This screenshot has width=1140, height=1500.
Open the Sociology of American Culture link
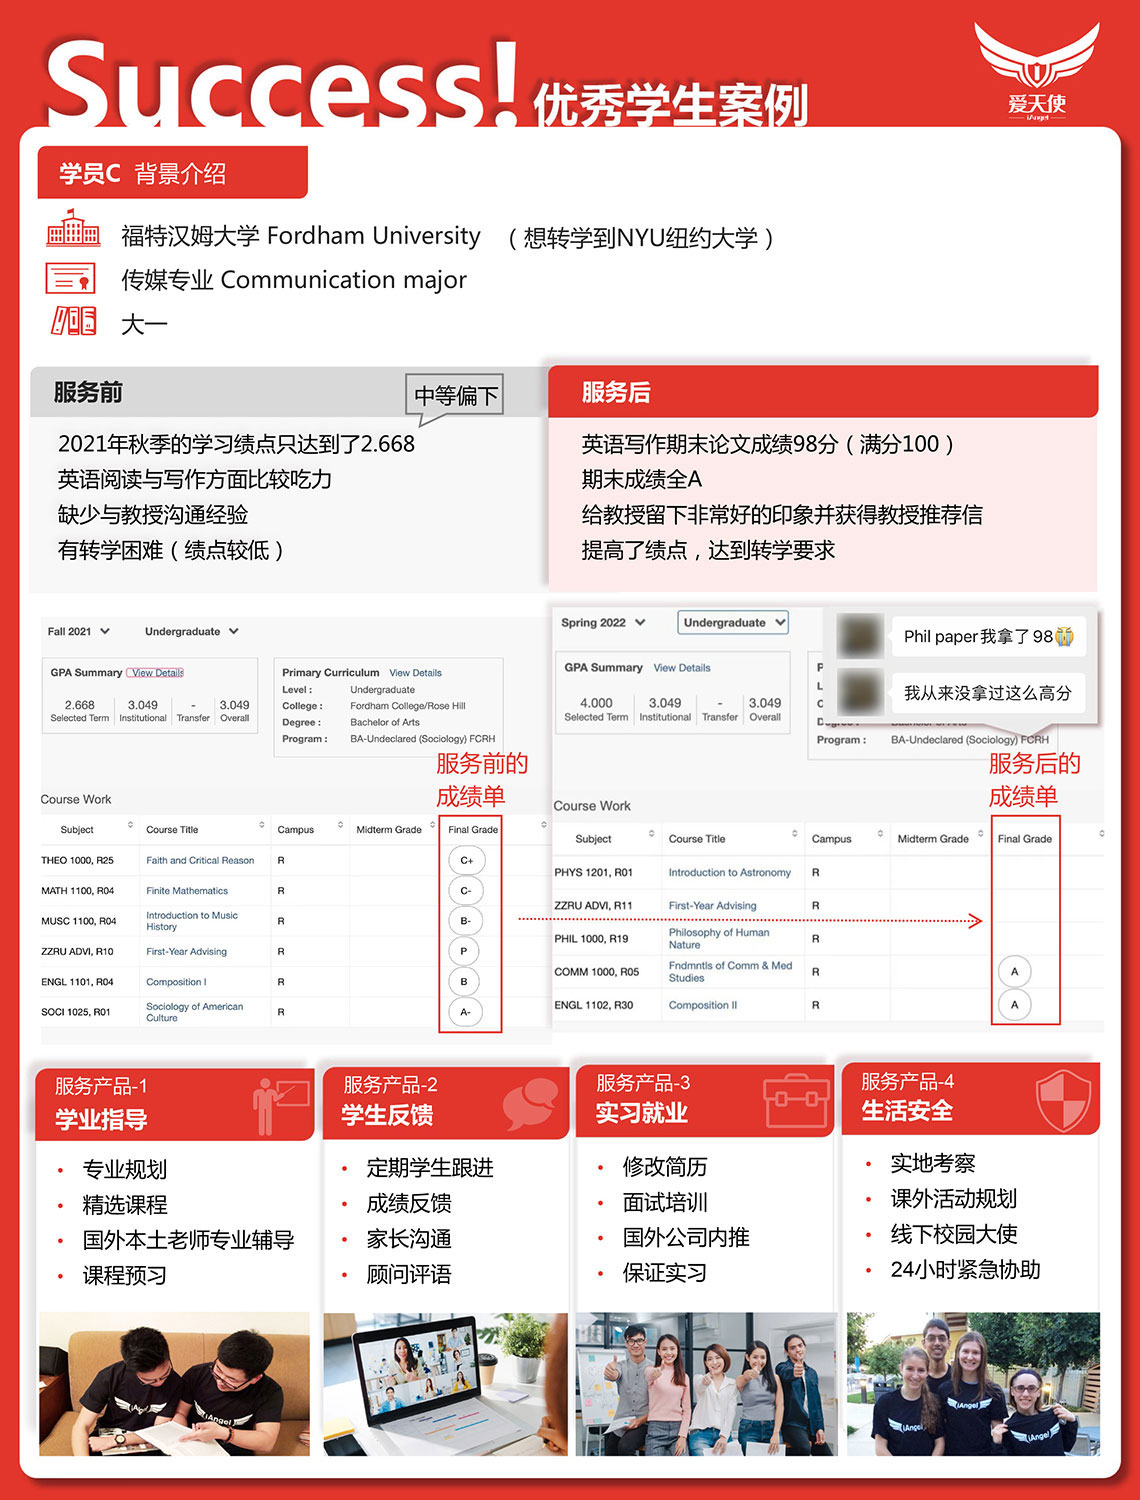tap(195, 1012)
